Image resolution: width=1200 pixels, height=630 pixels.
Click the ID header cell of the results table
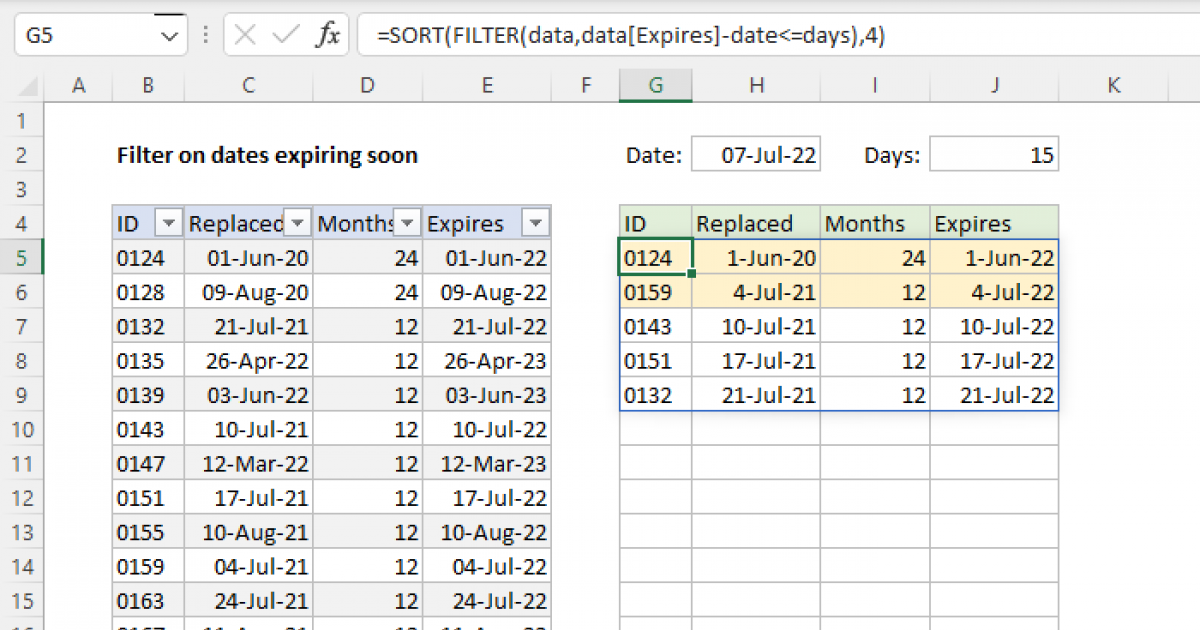tap(656, 223)
